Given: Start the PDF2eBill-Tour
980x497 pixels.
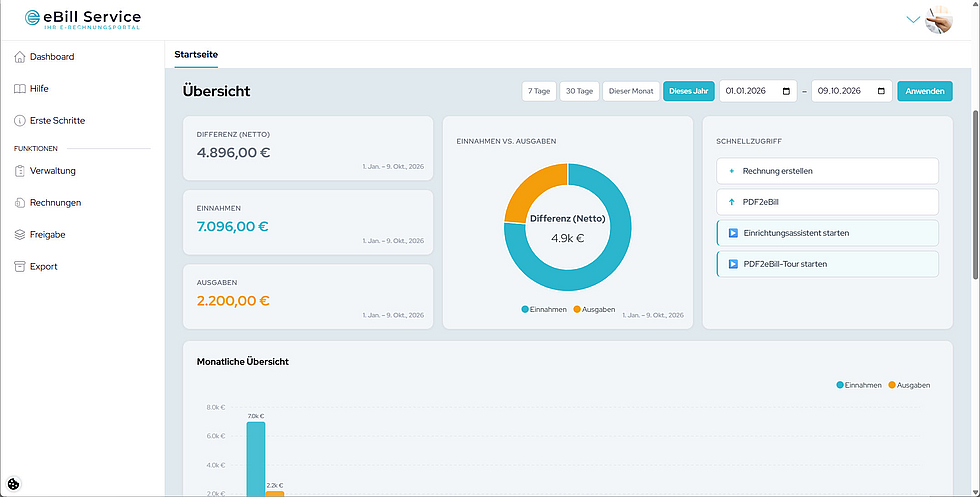Looking at the screenshot, I should coord(828,264).
